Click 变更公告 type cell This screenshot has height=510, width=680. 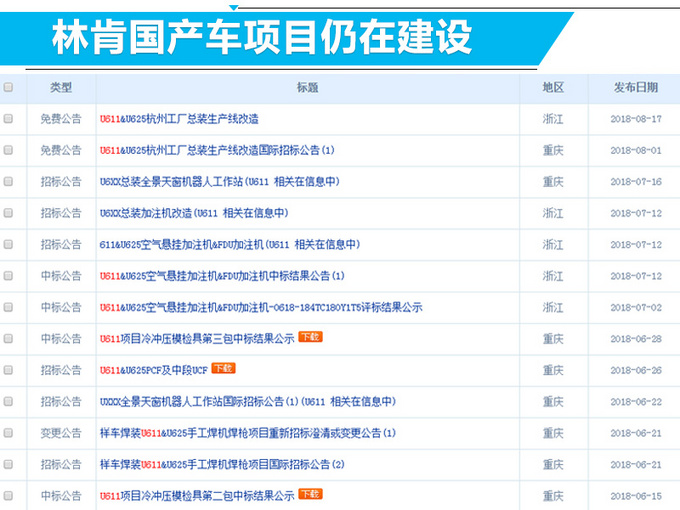point(61,433)
